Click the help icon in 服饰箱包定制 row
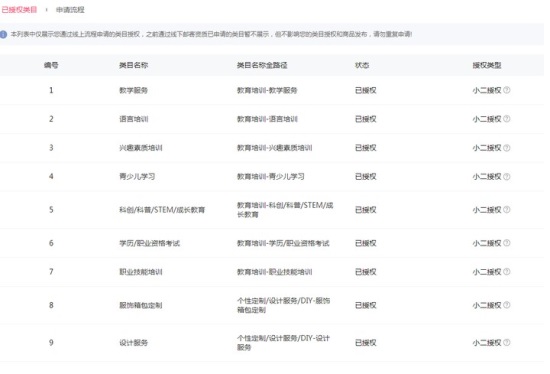Viewport: 550px width, 374px height. pyautogui.click(x=507, y=305)
